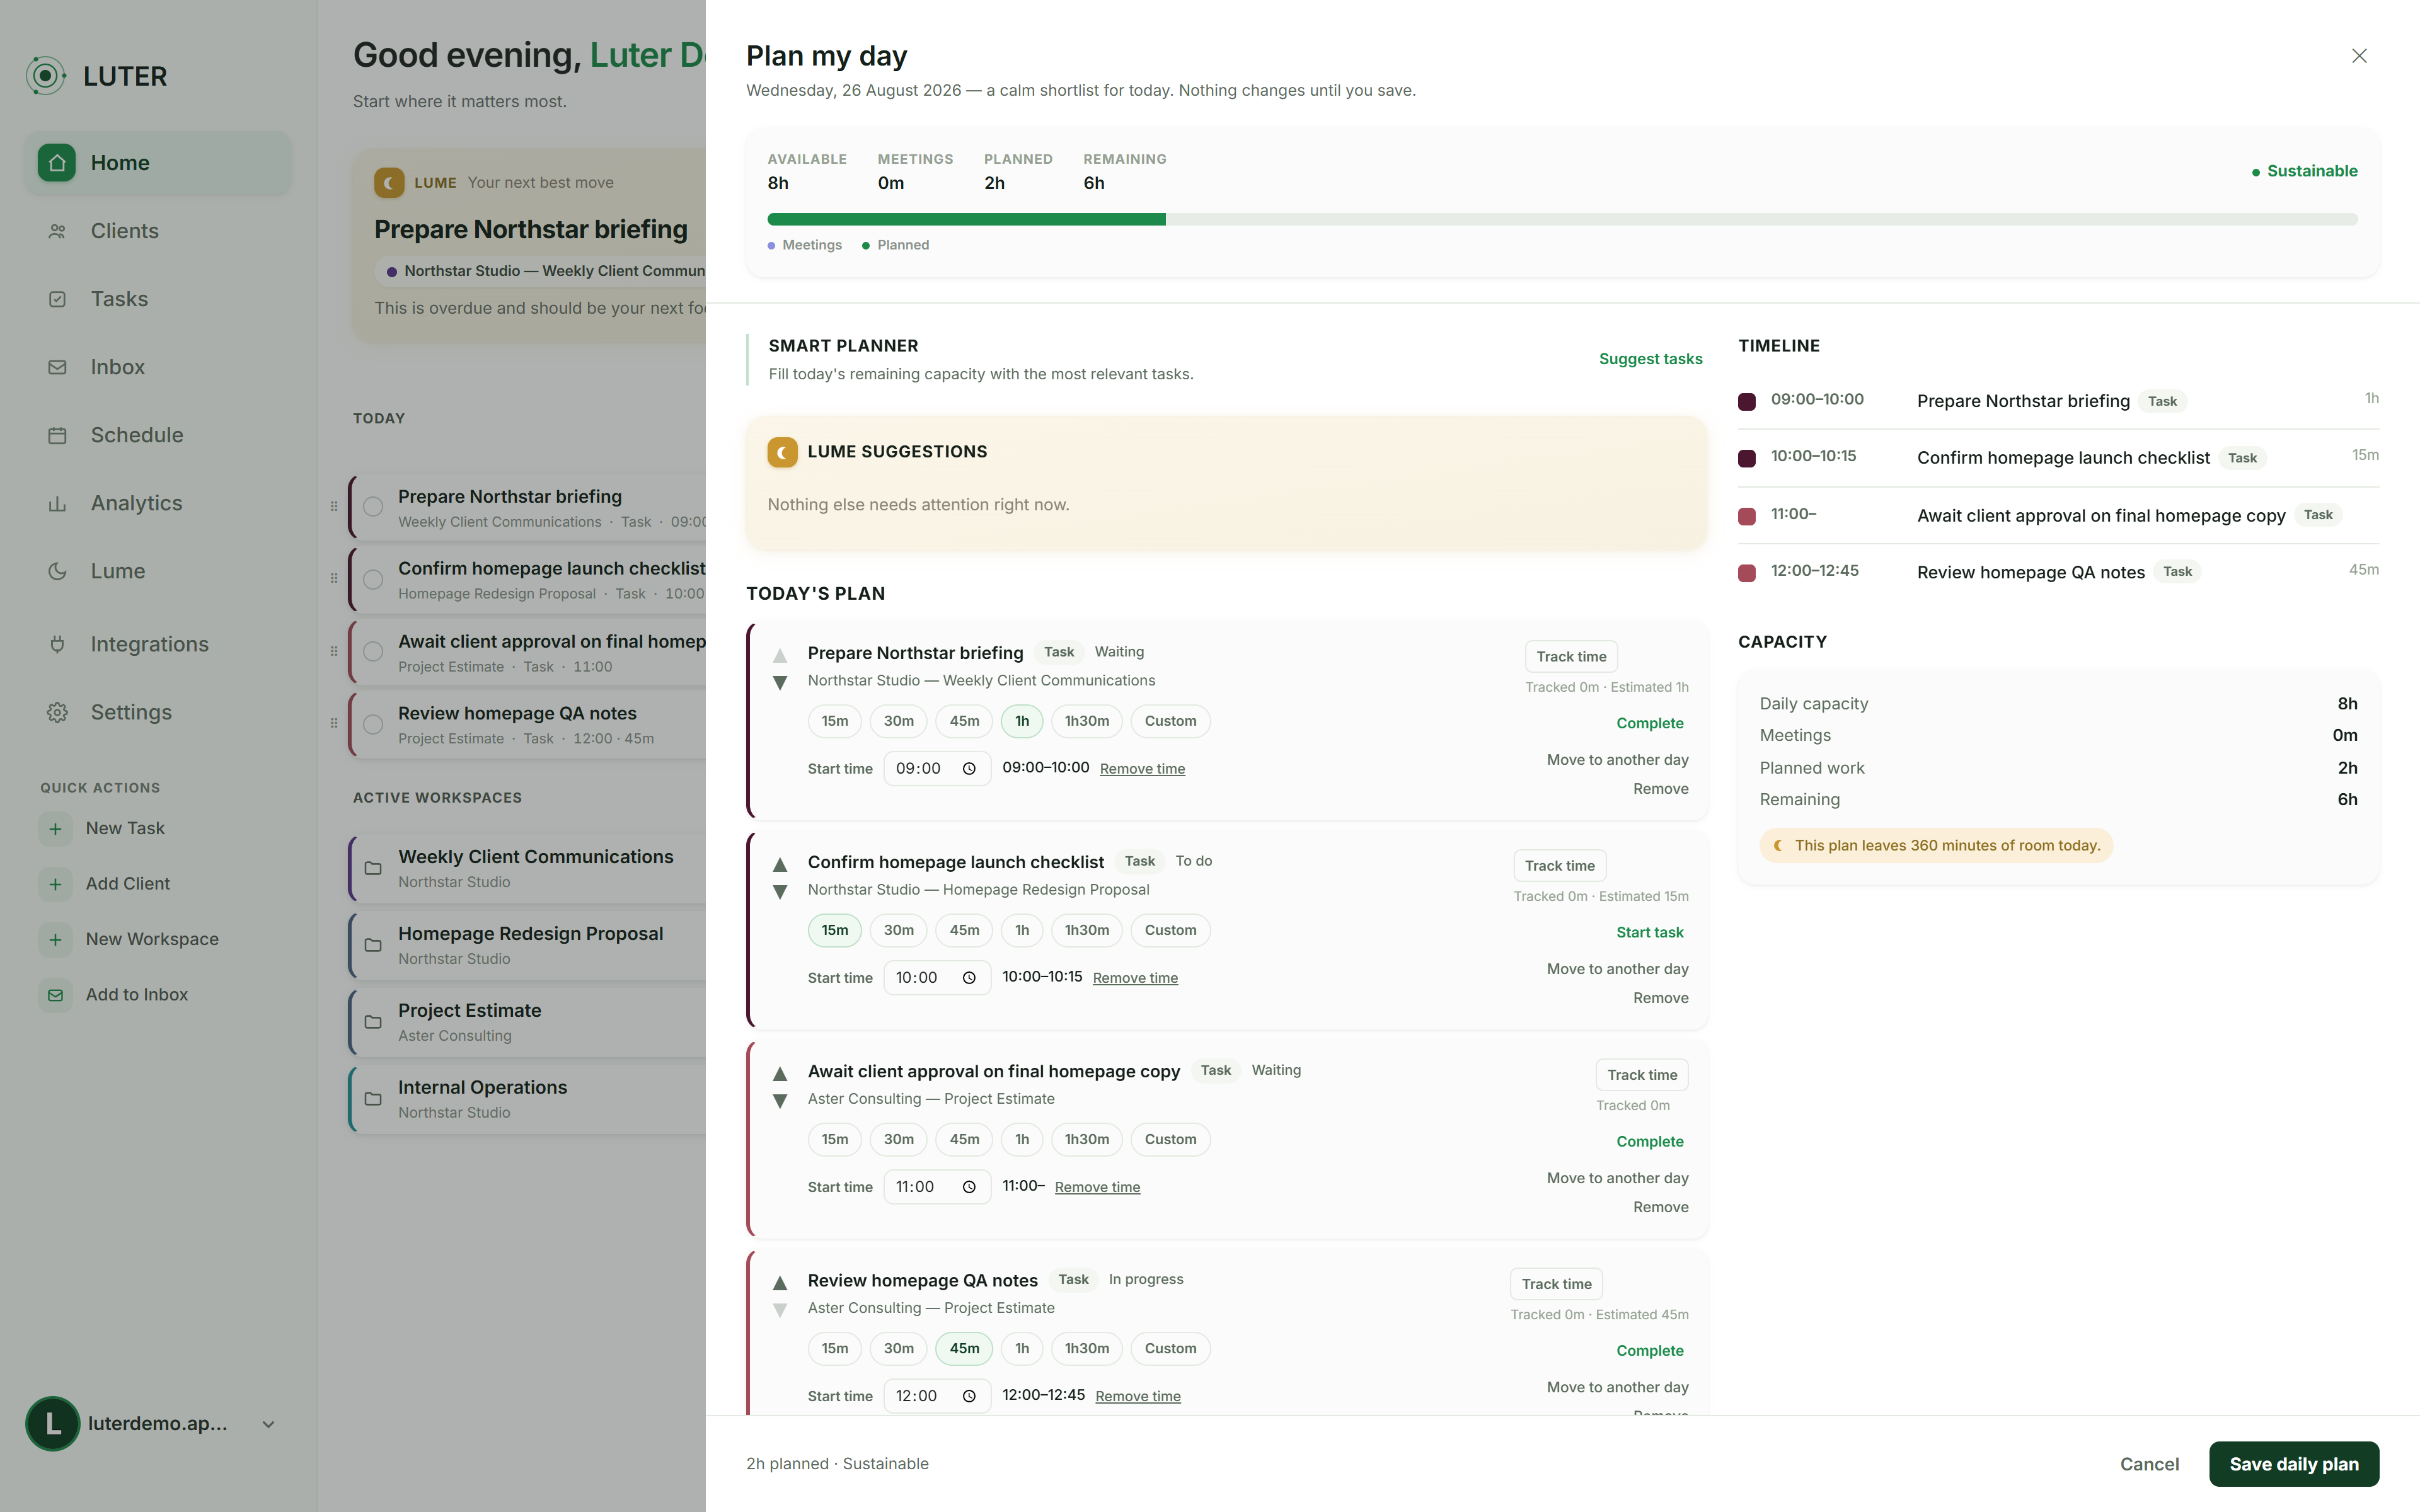Image resolution: width=2420 pixels, height=1512 pixels.
Task: Click the Weekly Client Communications folder icon
Action: tap(373, 868)
